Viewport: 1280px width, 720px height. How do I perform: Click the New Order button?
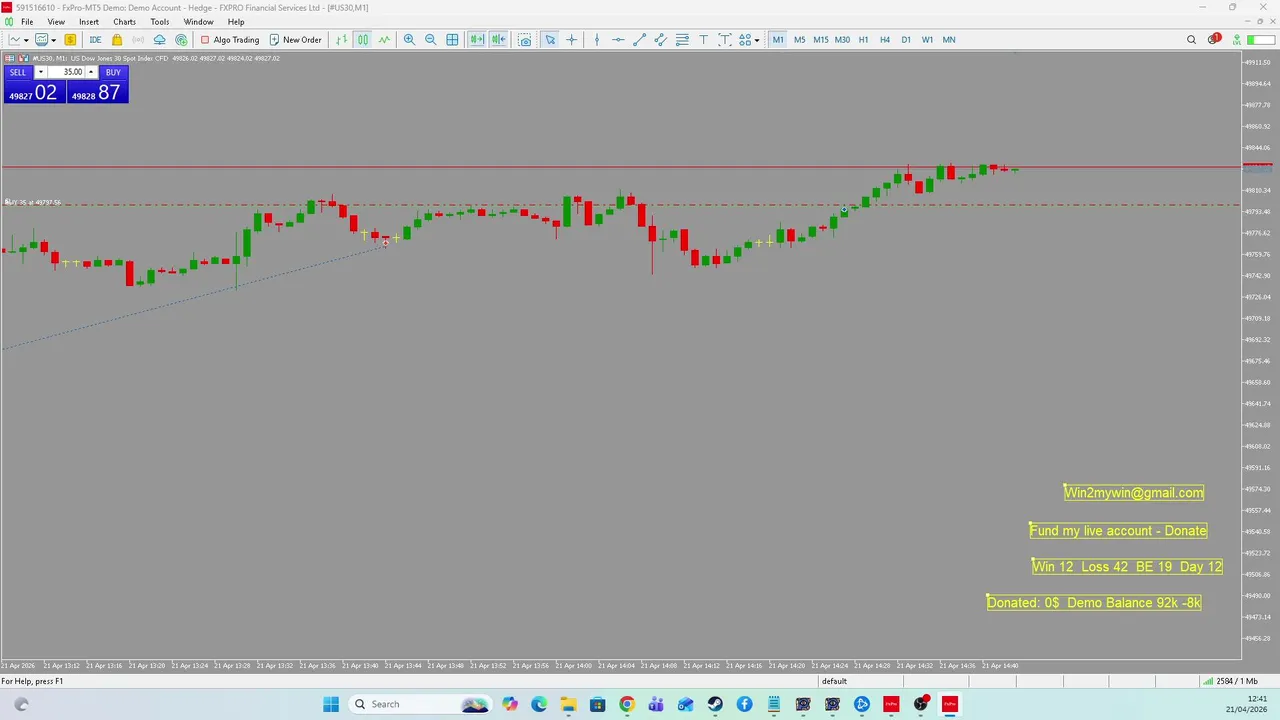click(296, 40)
